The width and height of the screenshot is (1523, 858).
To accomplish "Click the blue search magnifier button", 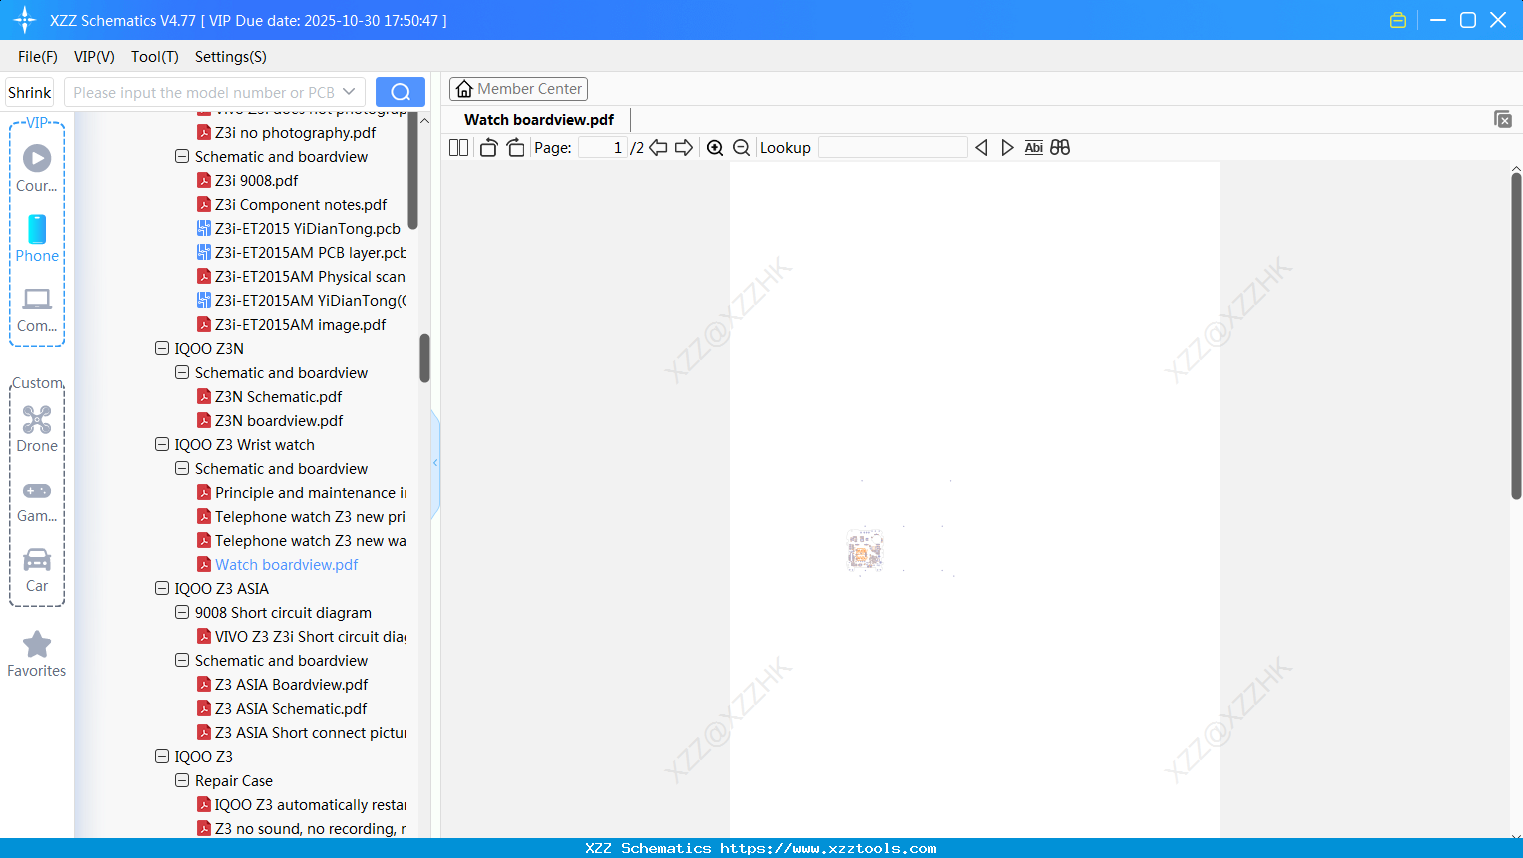I will click(400, 92).
